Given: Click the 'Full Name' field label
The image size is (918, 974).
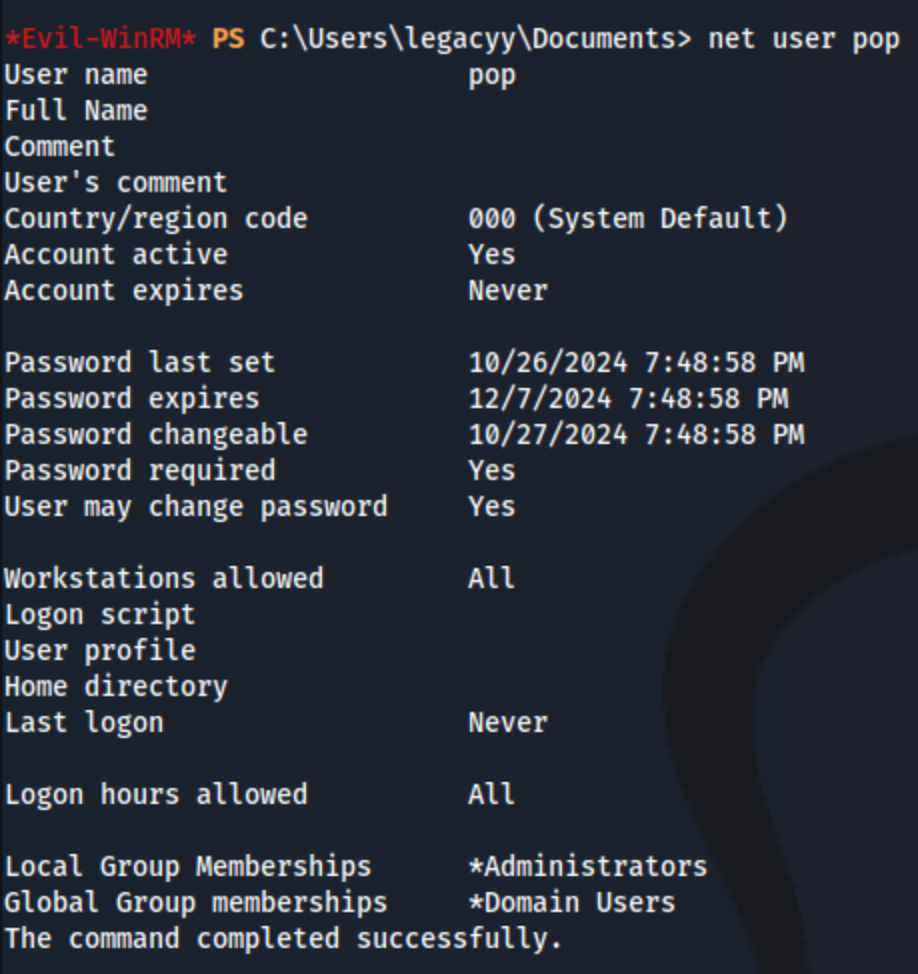Looking at the screenshot, I should (76, 111).
